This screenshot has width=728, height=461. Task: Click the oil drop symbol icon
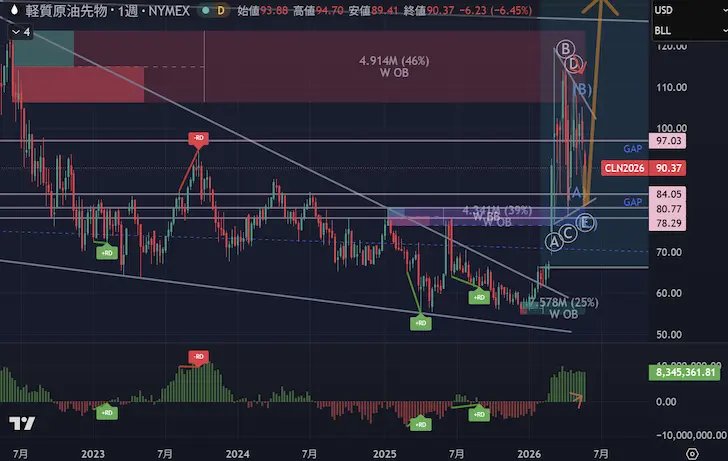tap(14, 10)
